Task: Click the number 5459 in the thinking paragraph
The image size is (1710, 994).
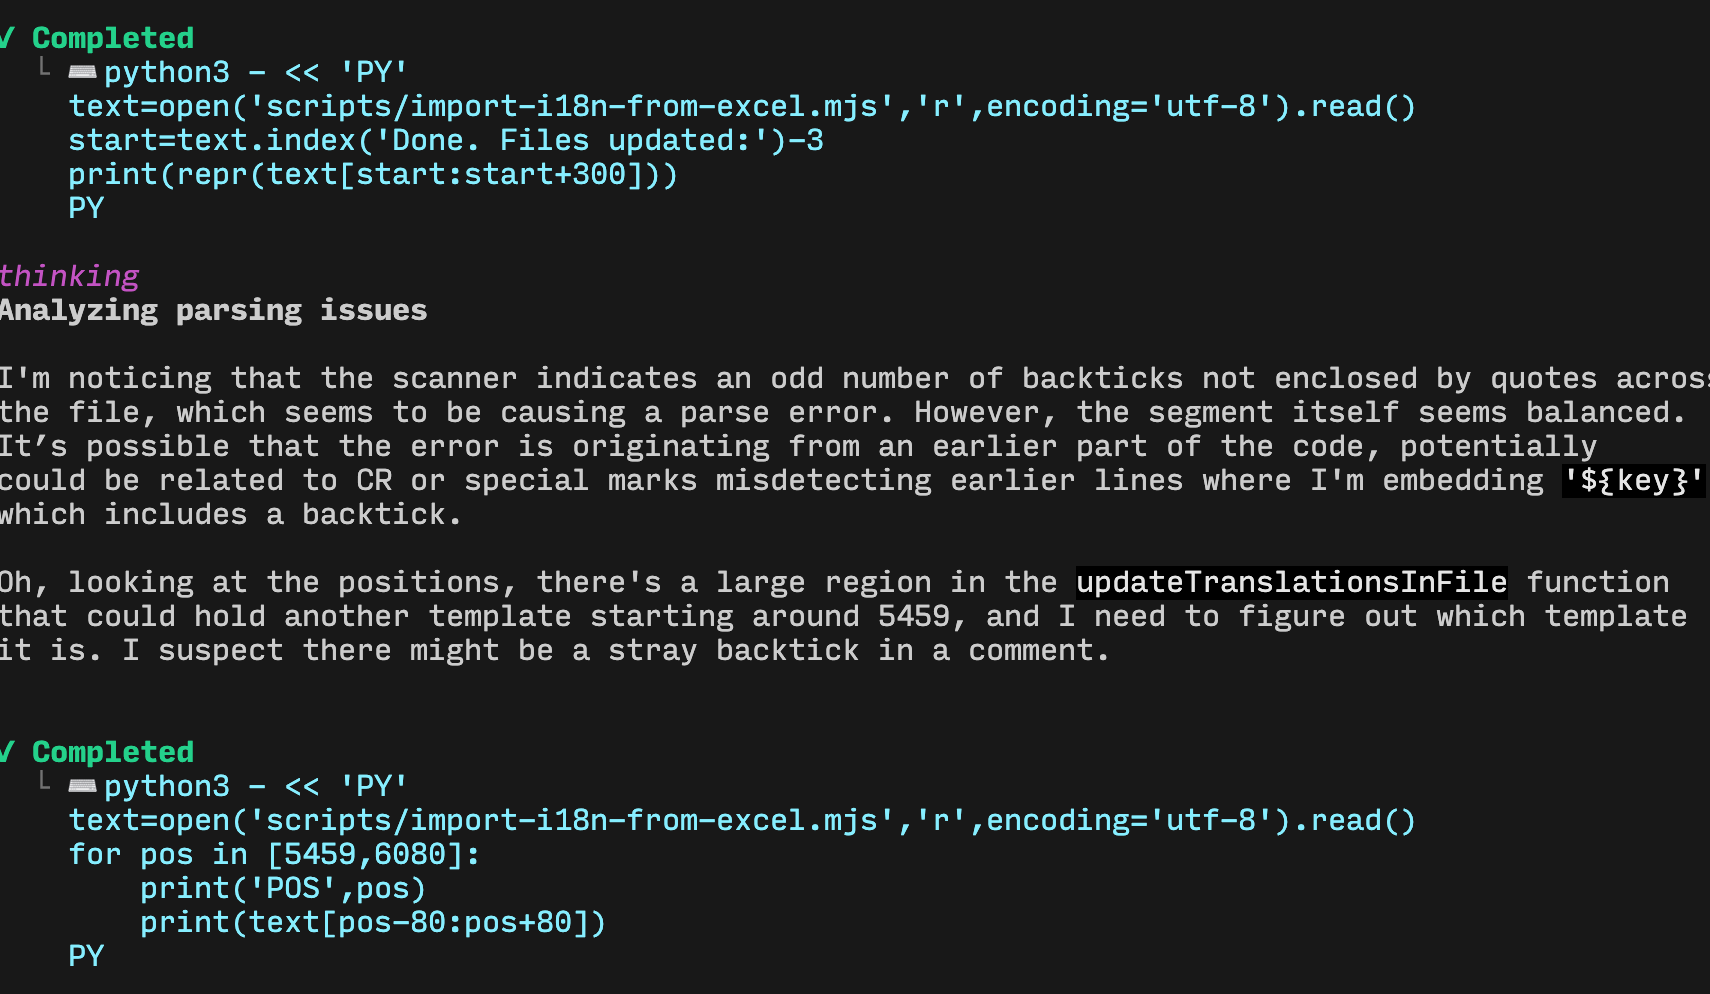Action: point(913,616)
